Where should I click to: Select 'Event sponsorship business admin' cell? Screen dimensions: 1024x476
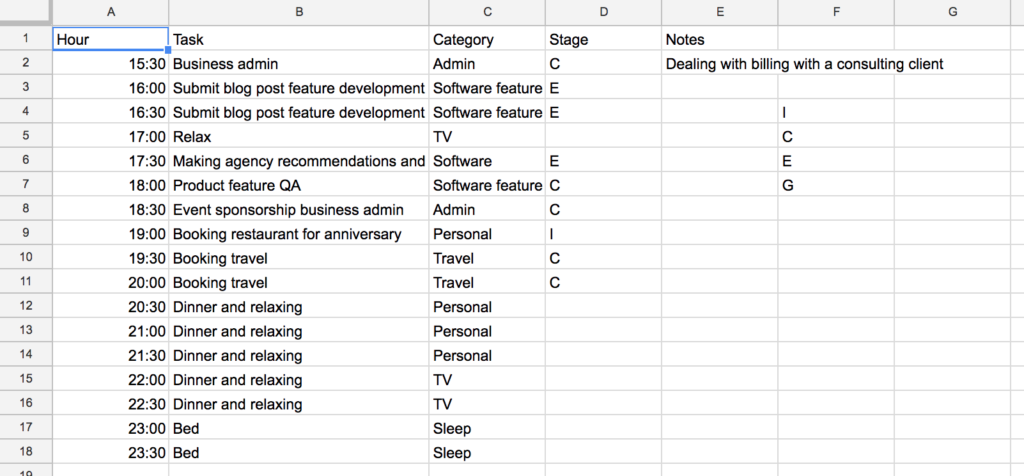299,209
